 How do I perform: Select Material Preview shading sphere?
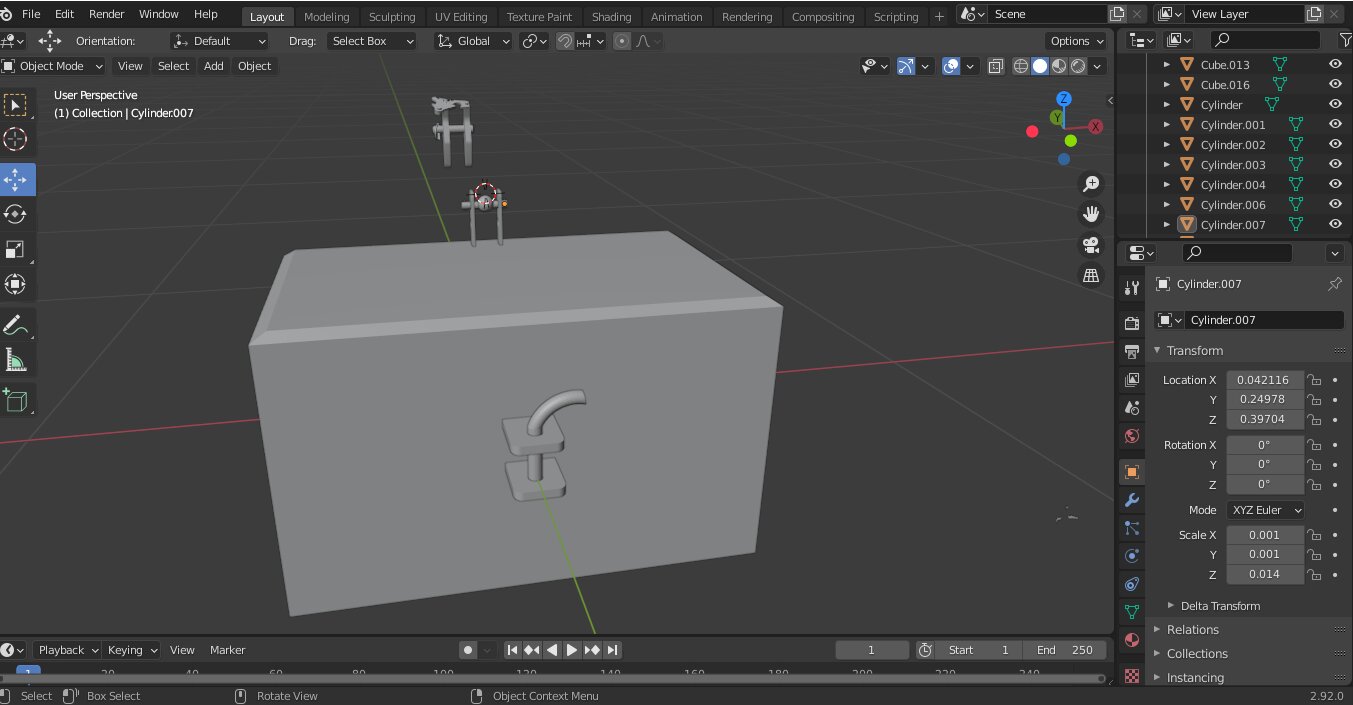1059,66
